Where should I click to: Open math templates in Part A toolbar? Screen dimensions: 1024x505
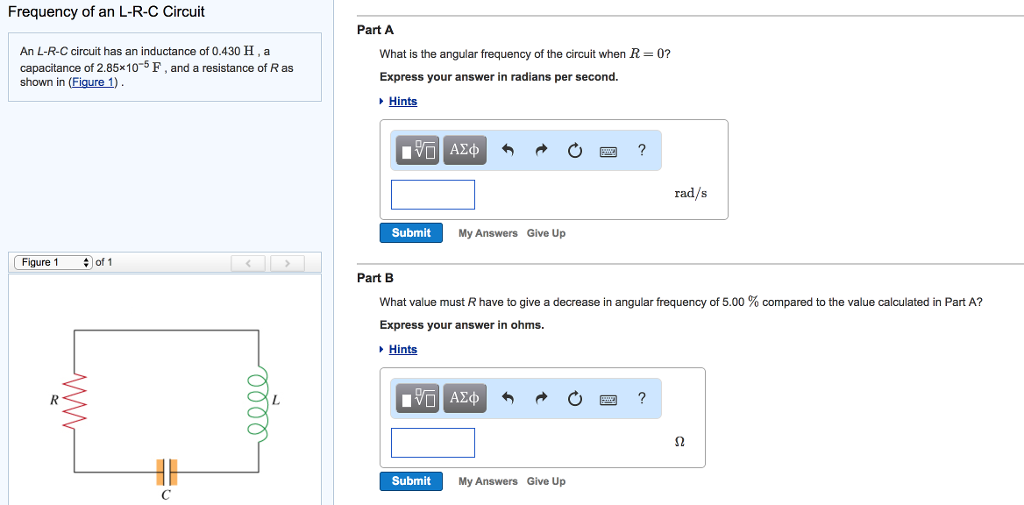pyautogui.click(x=418, y=150)
